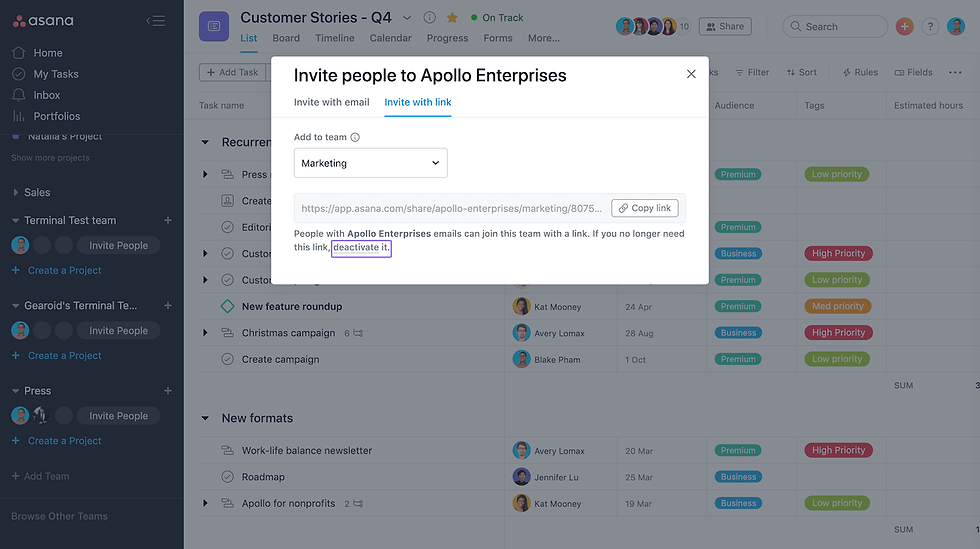This screenshot has height=549, width=980.
Task: Click plus icon next to Gearoid's Terminal Team
Action: click(x=168, y=306)
